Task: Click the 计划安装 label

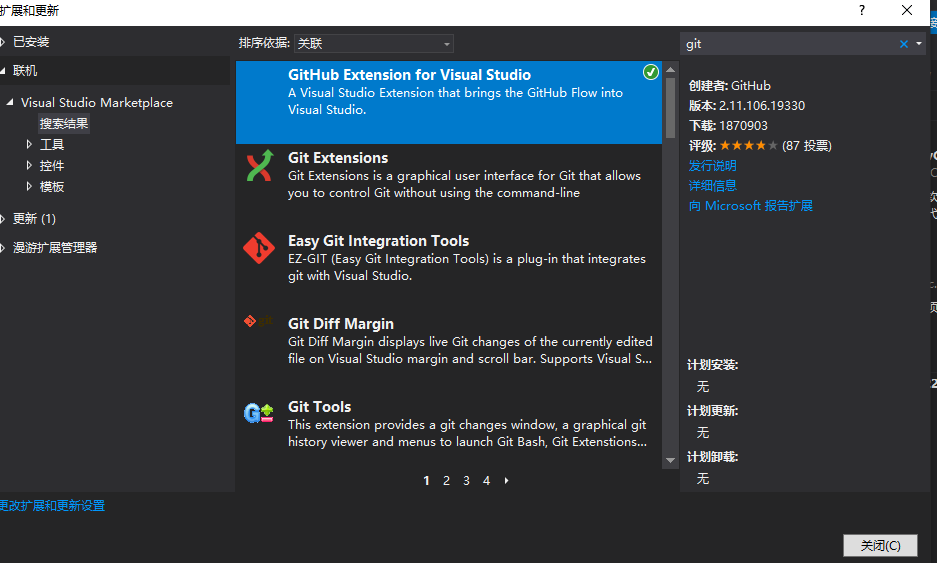Action: [x=712, y=365]
